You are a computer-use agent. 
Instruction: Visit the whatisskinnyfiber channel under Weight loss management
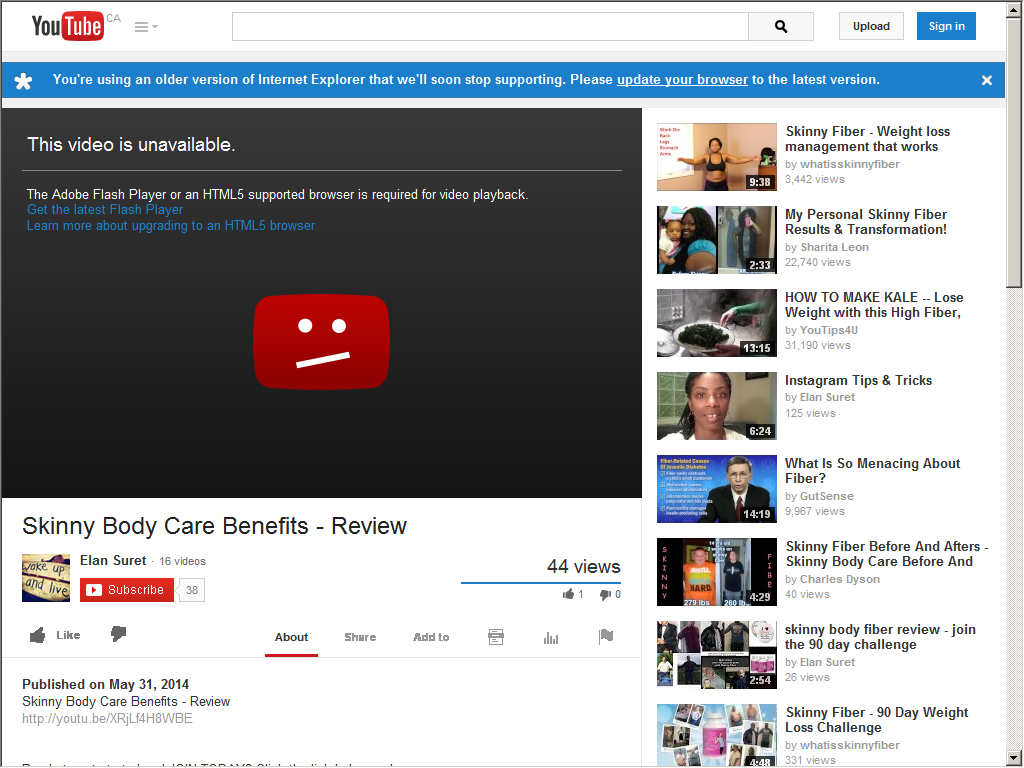tap(850, 164)
